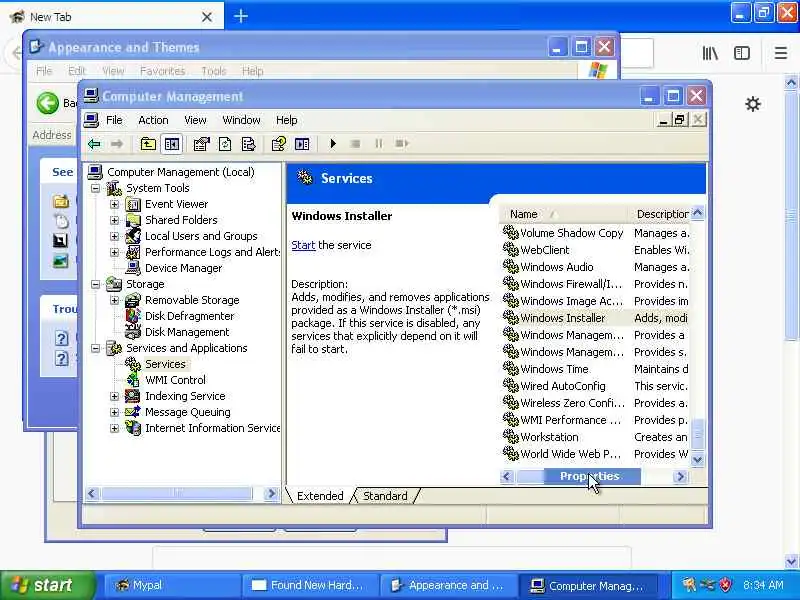This screenshot has height=600, width=800.
Task: Click services list scroll down arrow
Action: tap(697, 459)
